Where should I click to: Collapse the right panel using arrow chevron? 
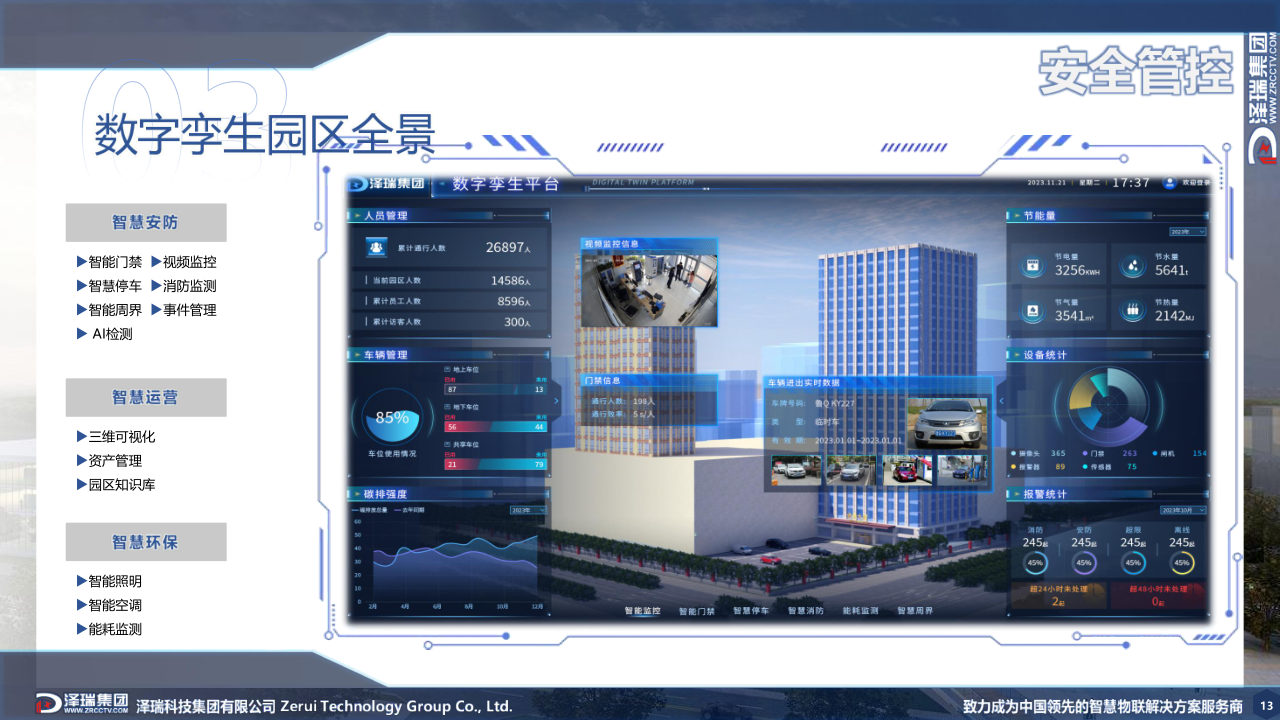pos(999,400)
